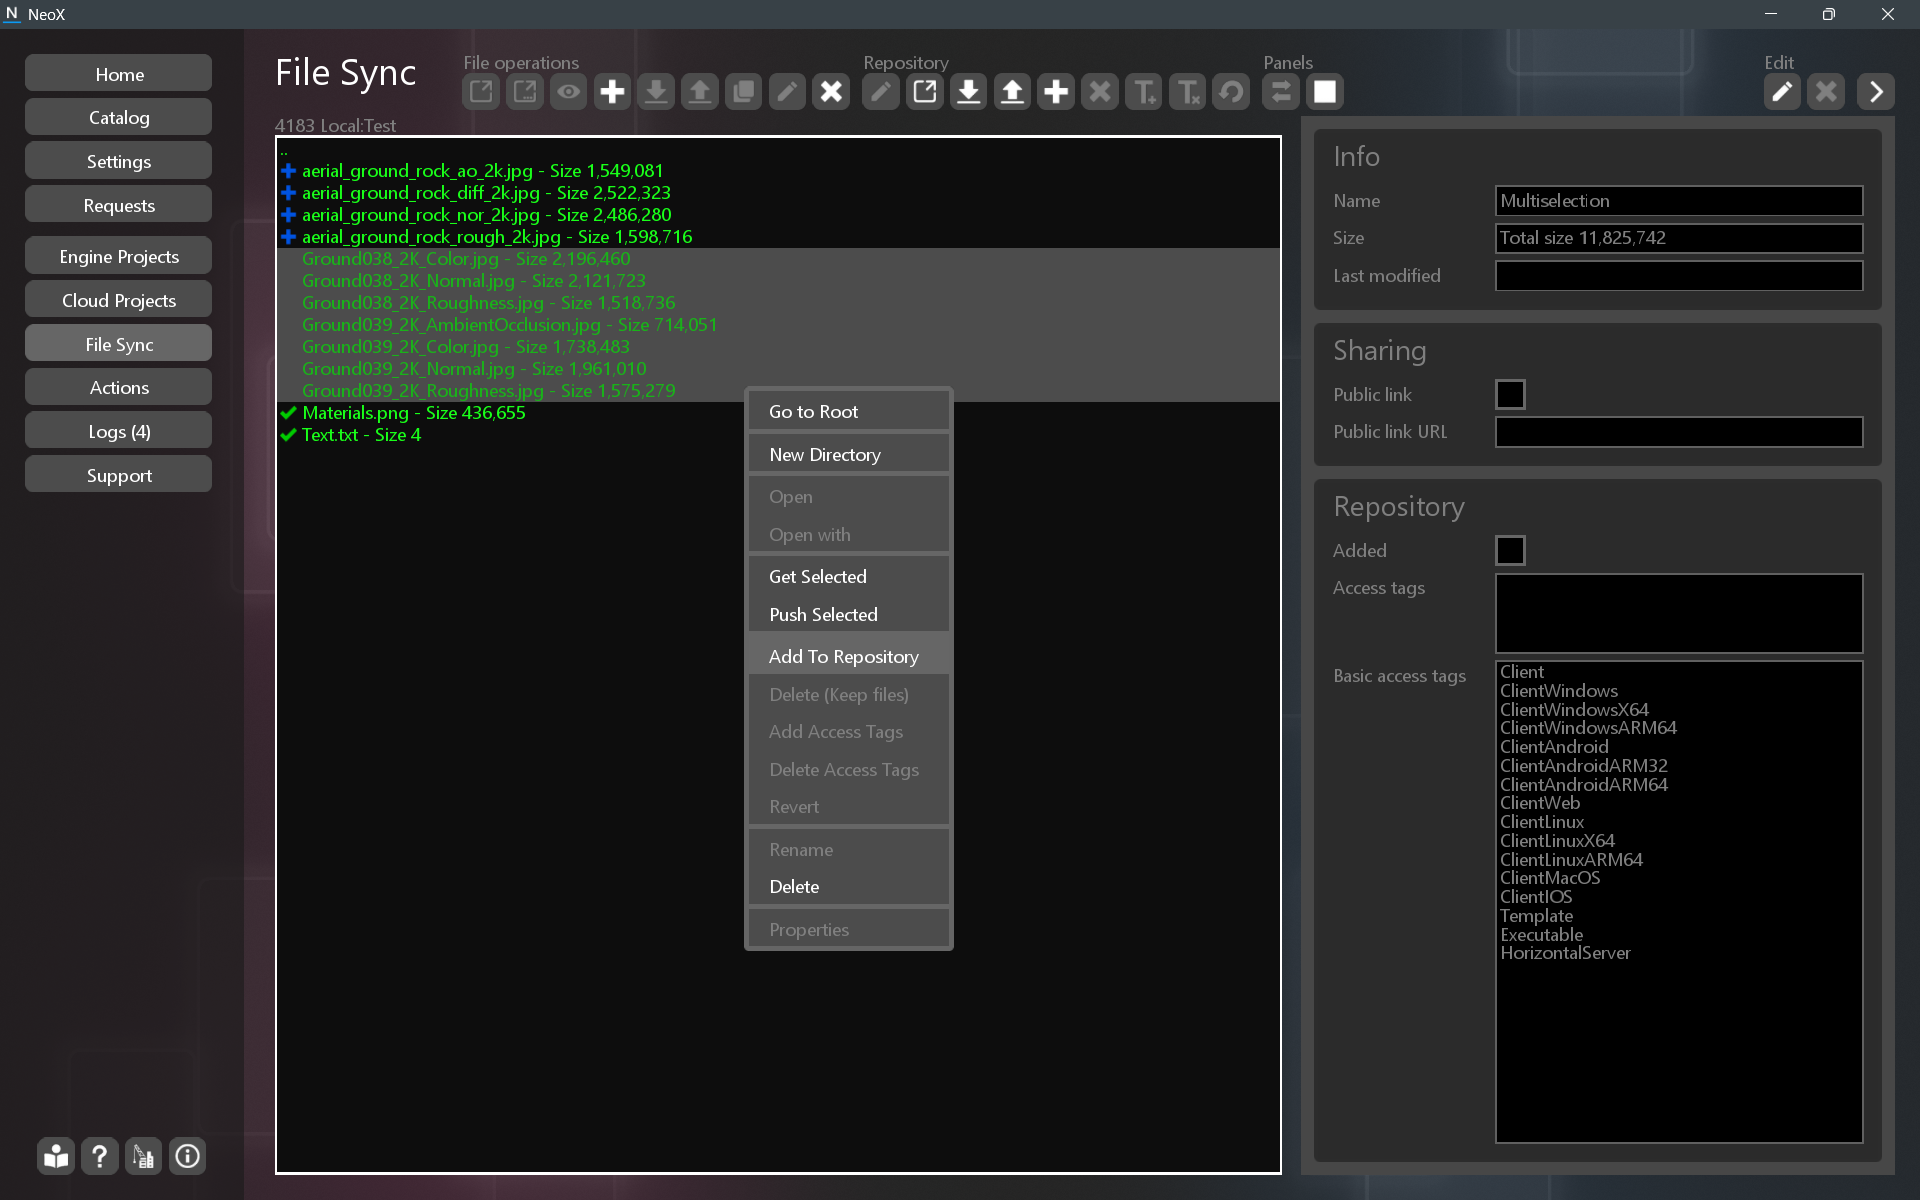Screen dimensions: 1920x1200
Task: Tick the Added checkbox under Repository
Action: point(1510,550)
